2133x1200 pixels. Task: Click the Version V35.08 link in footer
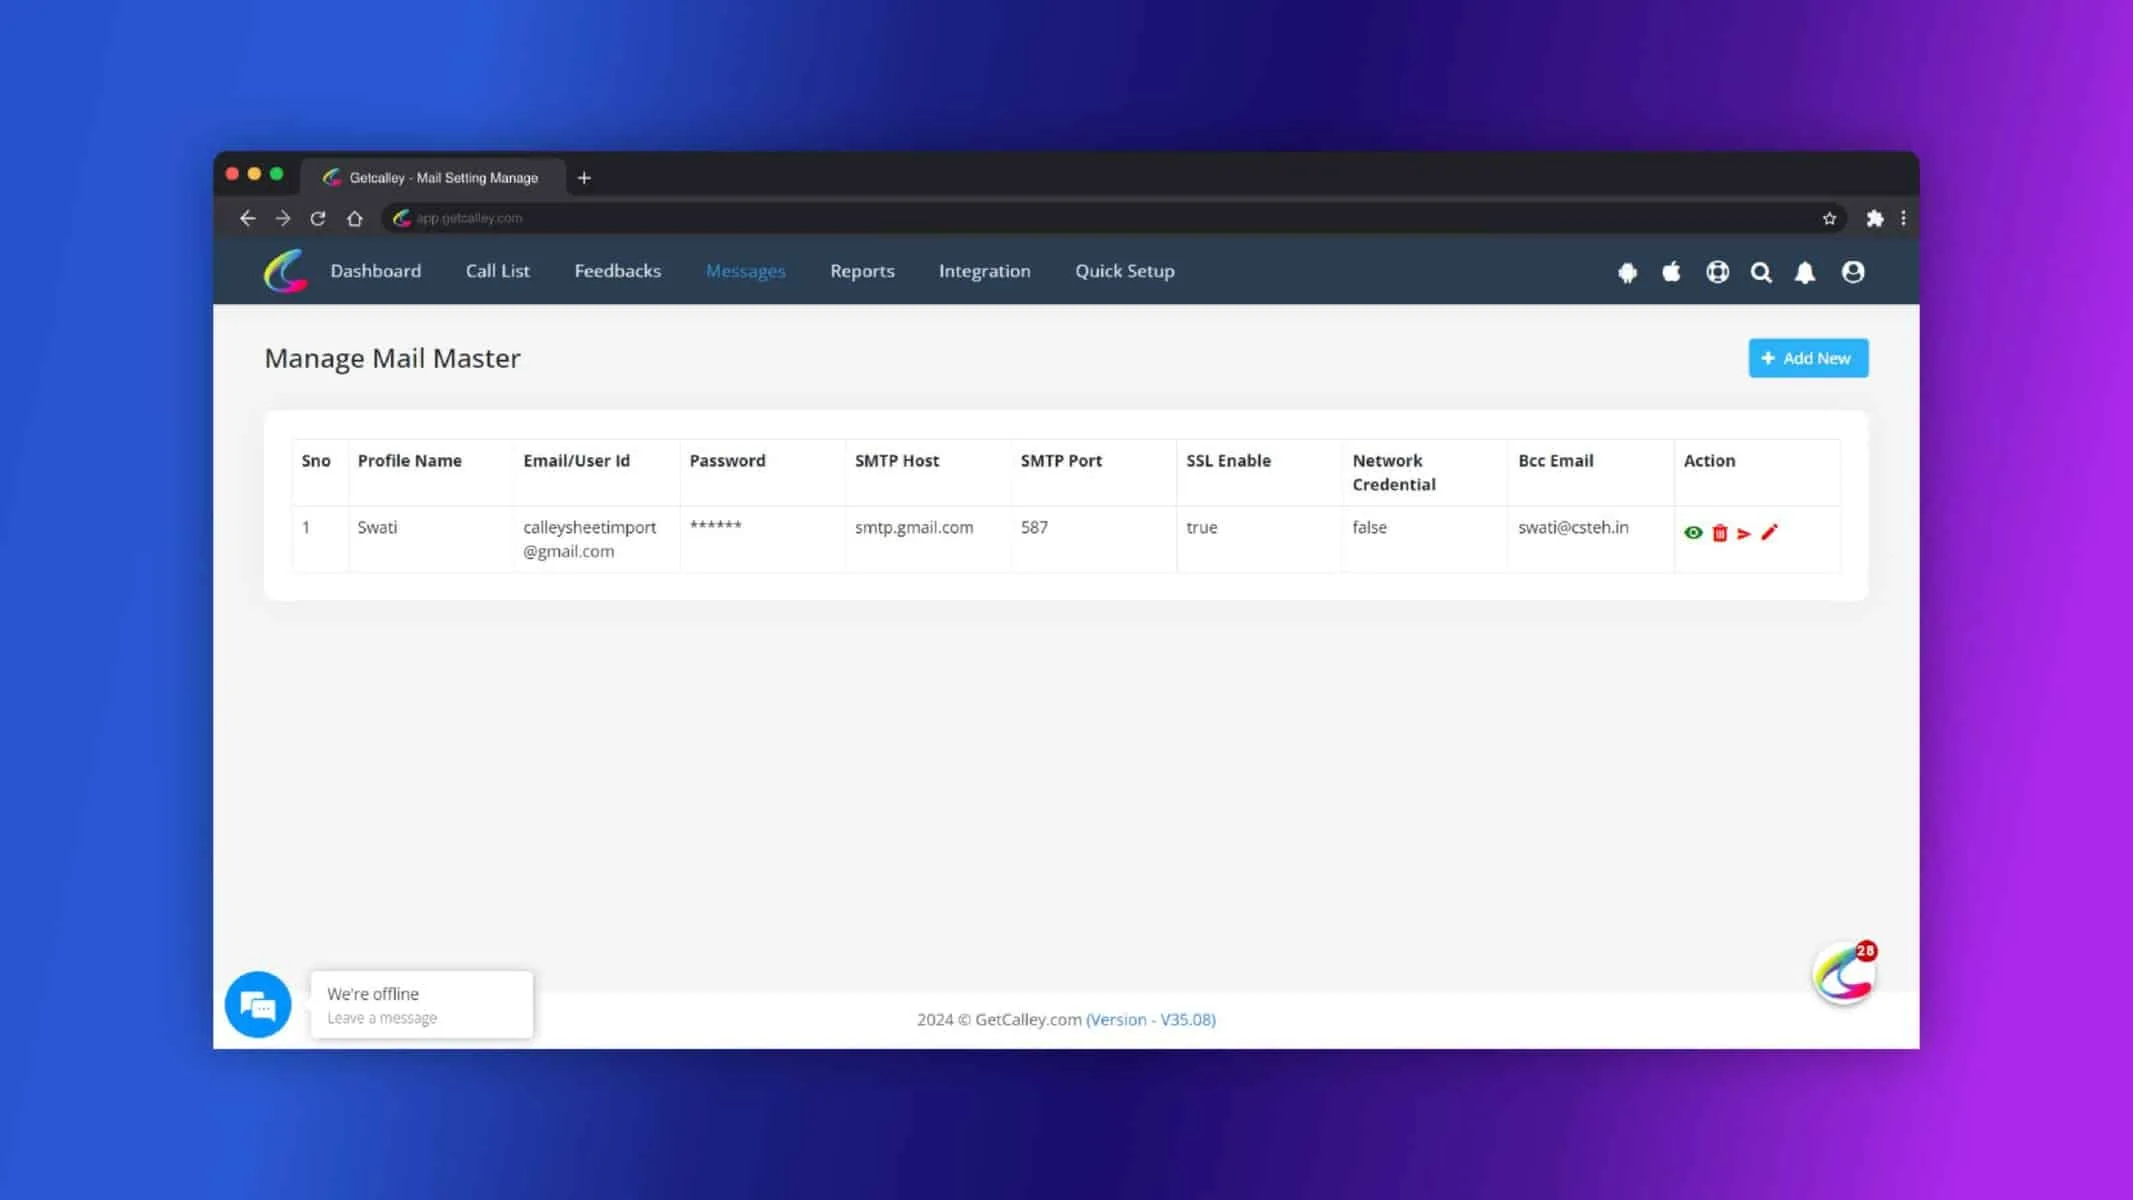point(1151,1019)
